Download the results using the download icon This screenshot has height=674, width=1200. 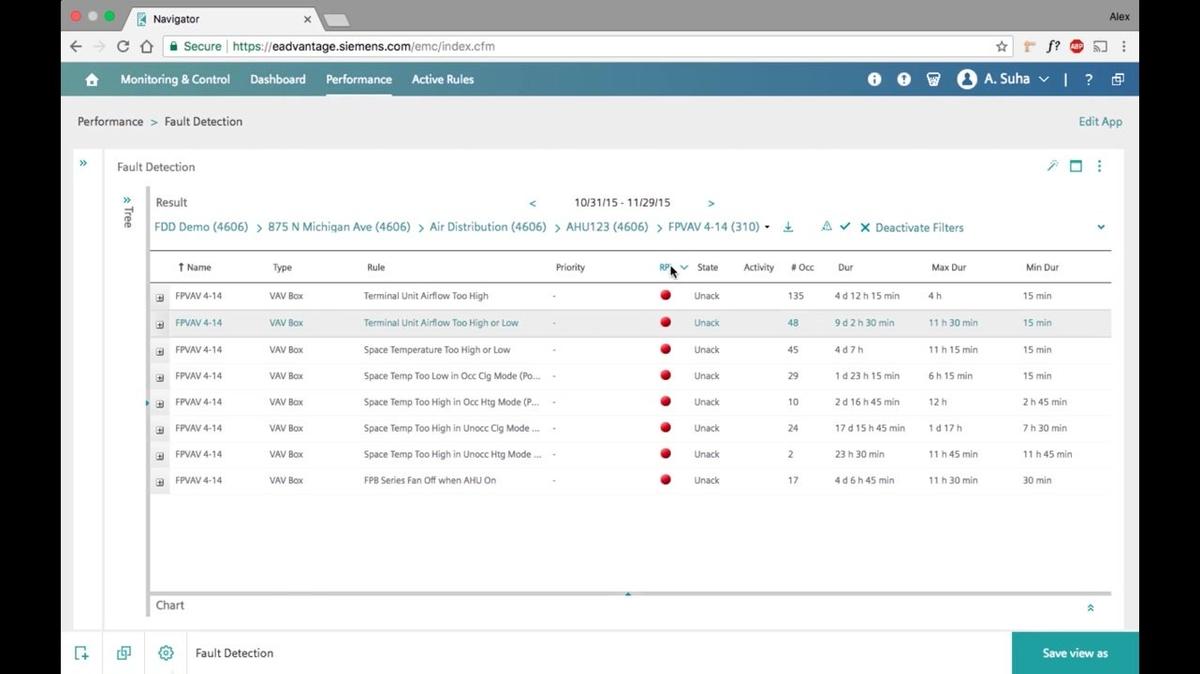[x=788, y=227]
